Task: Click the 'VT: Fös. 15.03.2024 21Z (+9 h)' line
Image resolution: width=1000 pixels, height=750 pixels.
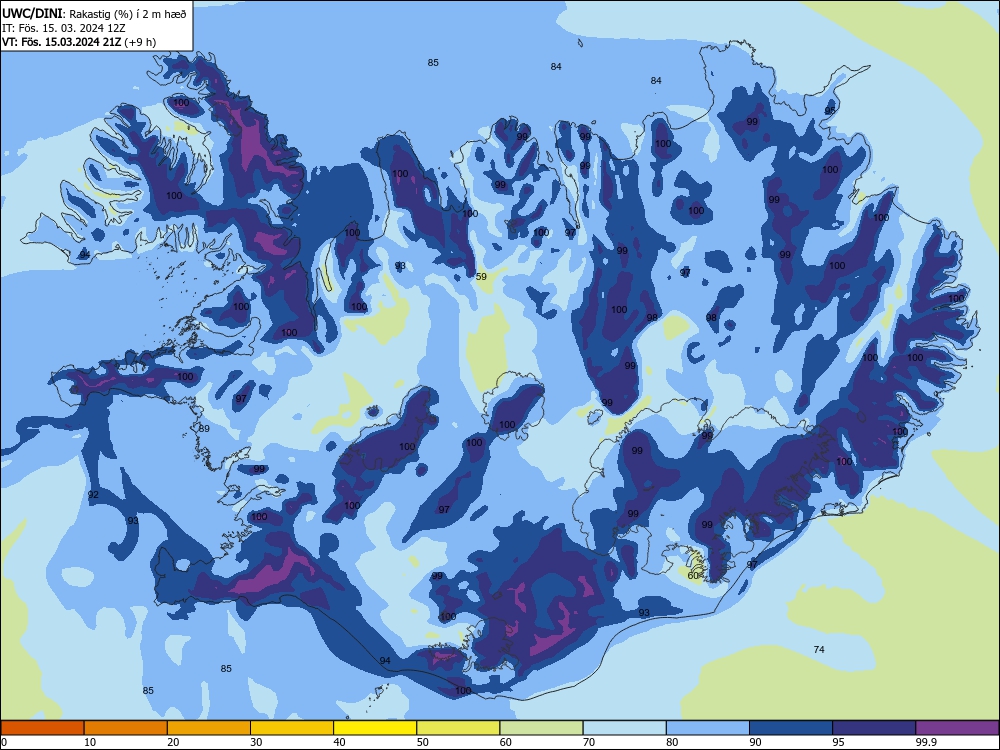Action: tap(79, 42)
